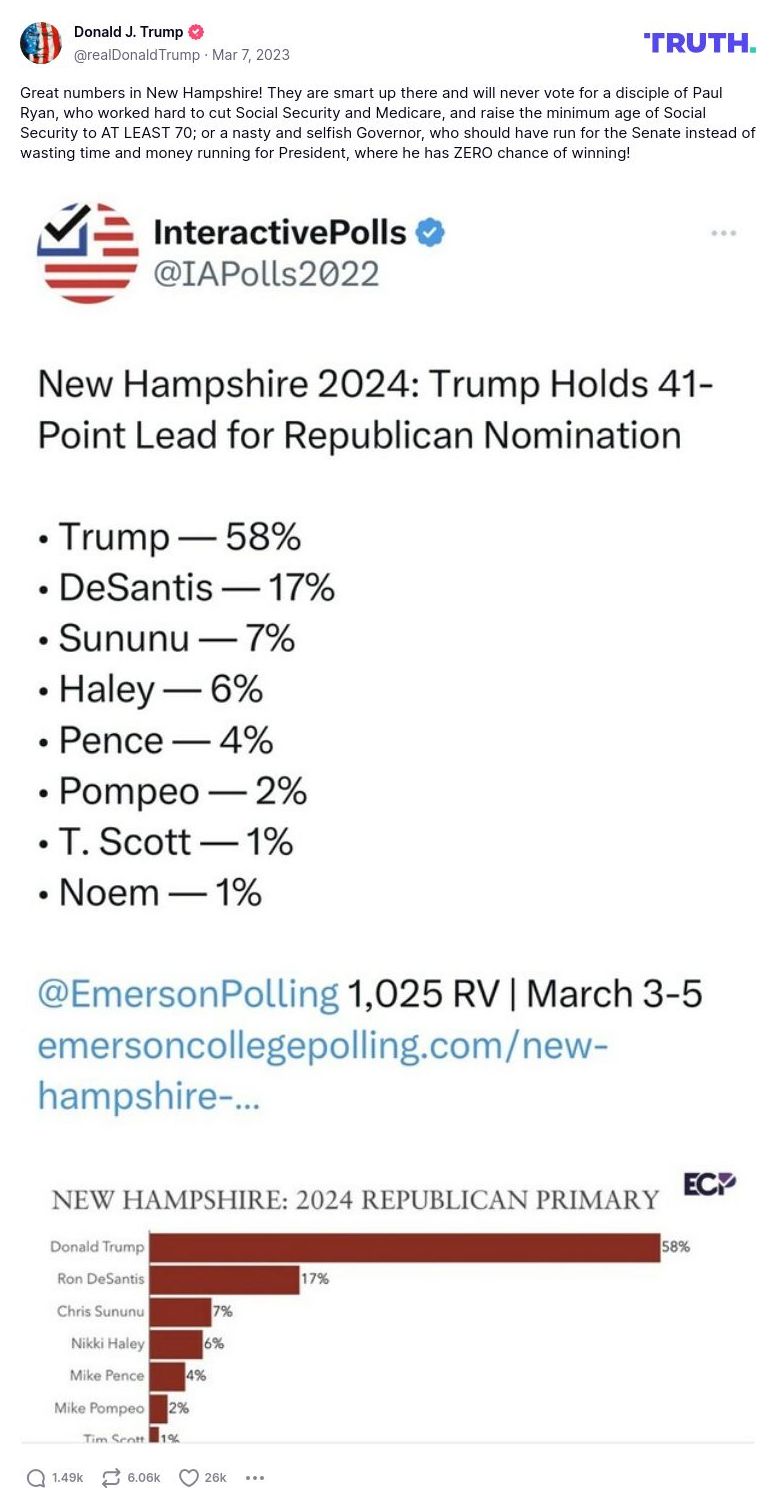Screen dimensions: 777x1508
Task: Open the @realDonaldTrump handle
Action: pos(137,55)
